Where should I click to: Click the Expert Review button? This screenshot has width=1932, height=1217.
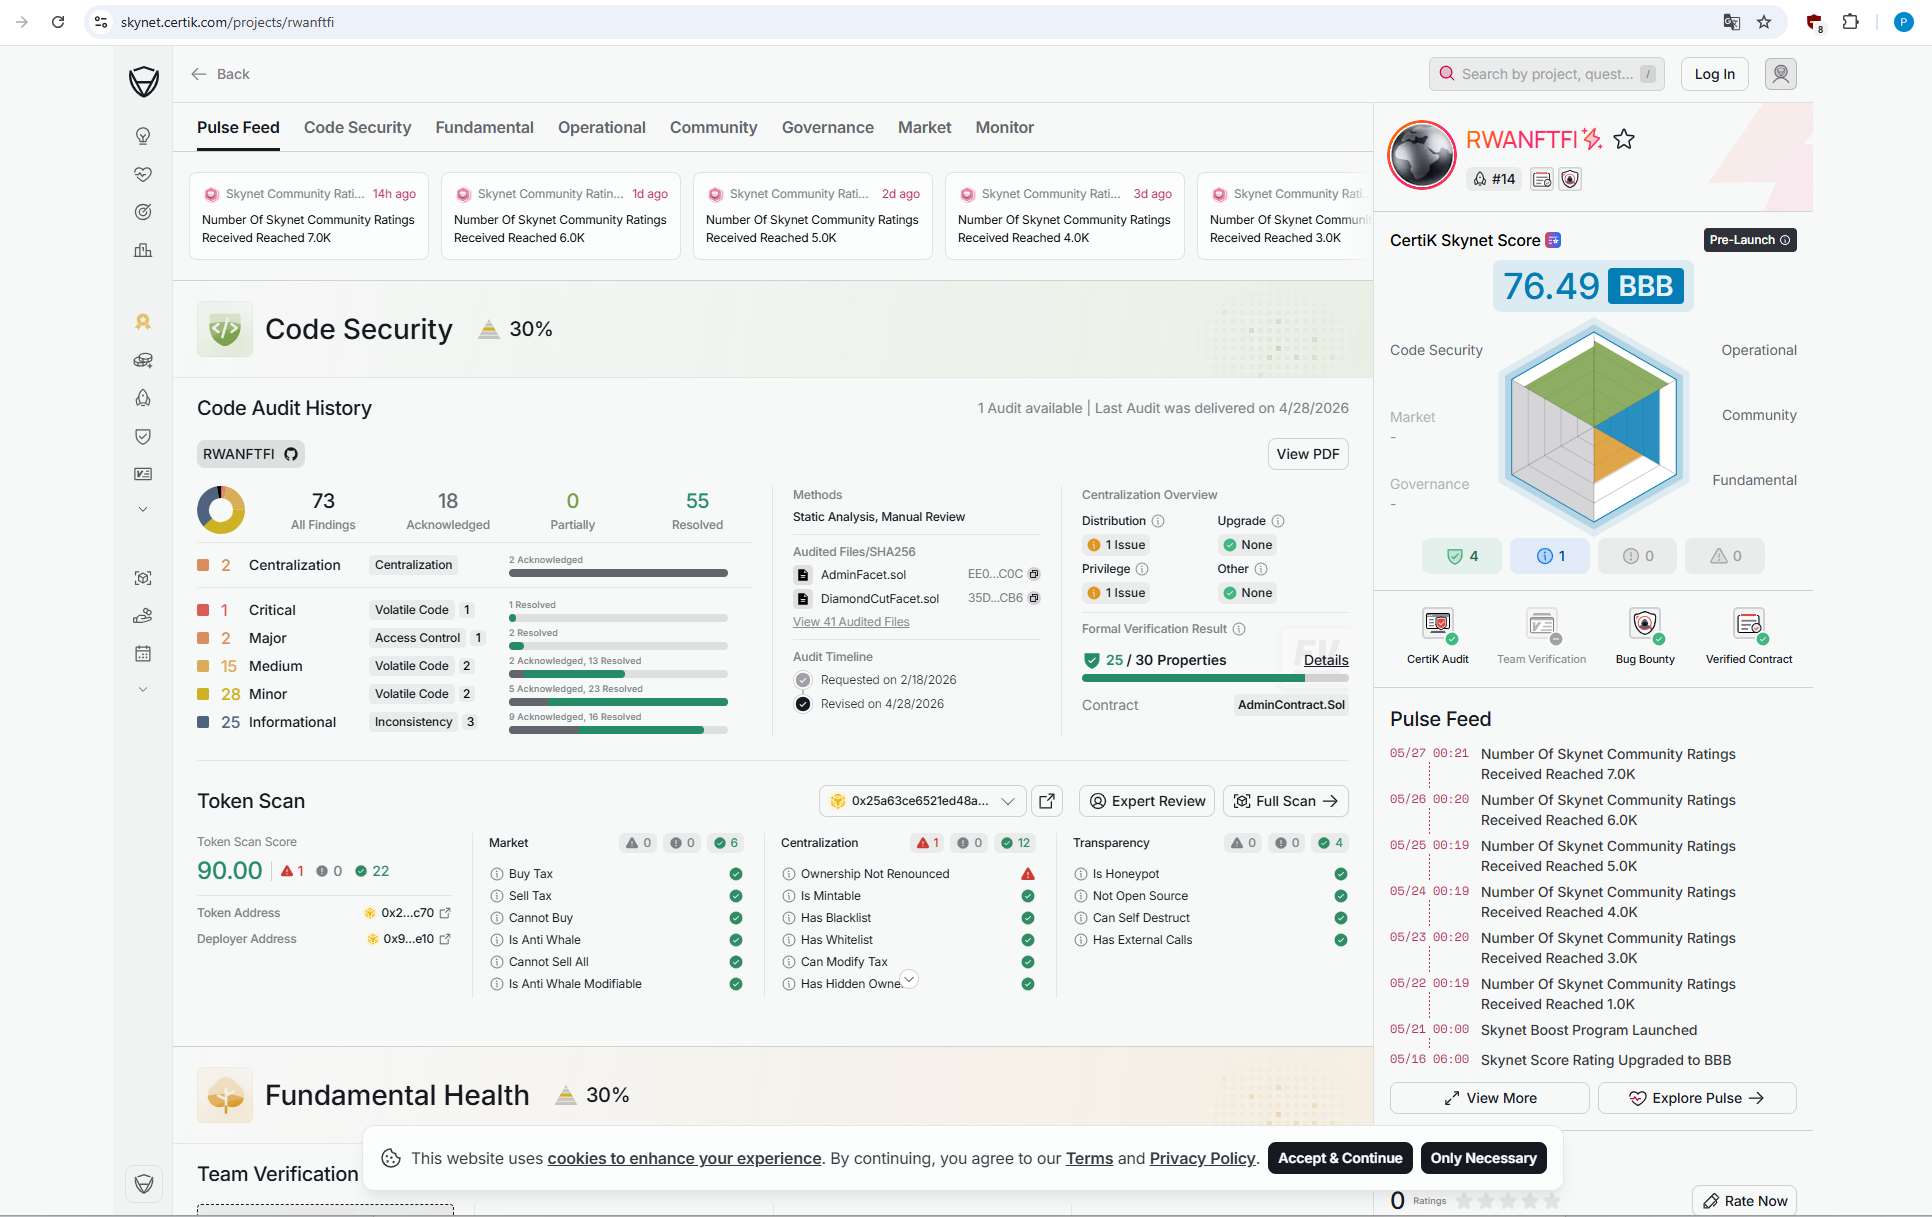tap(1147, 801)
